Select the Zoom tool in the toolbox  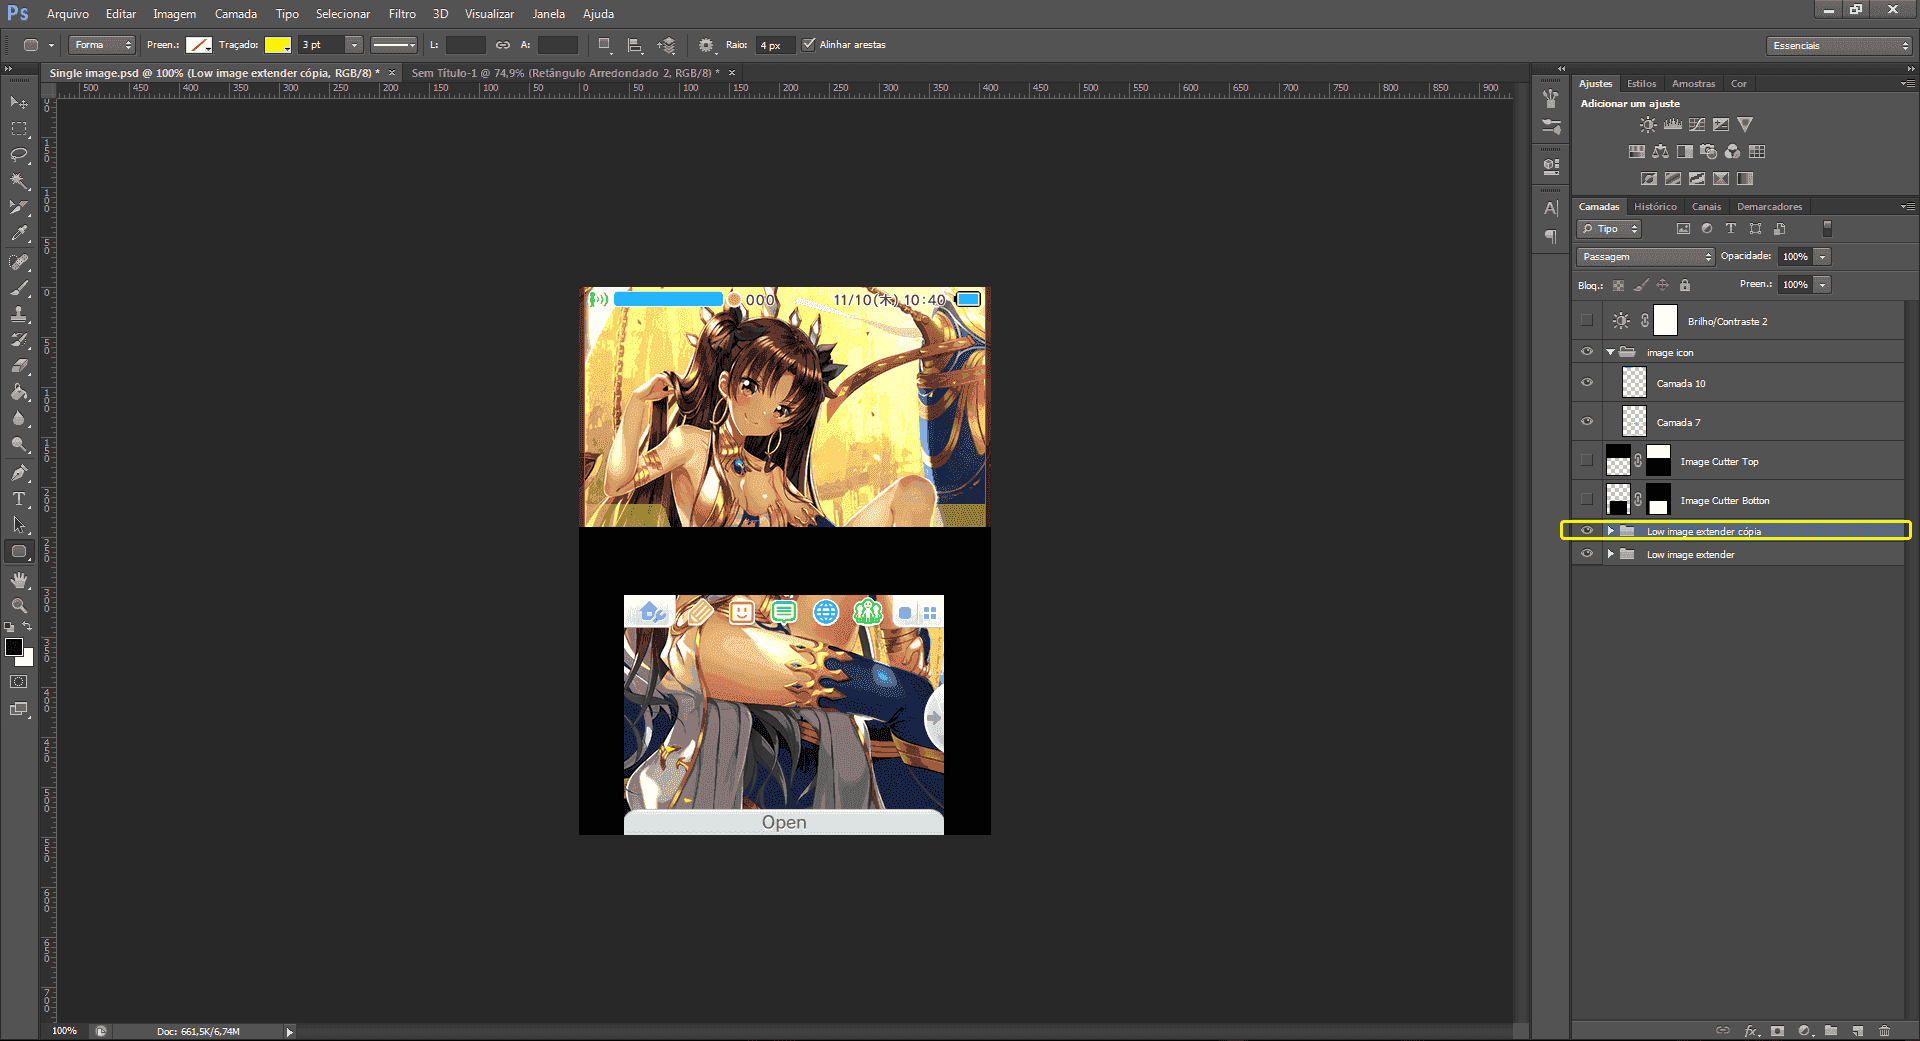pyautogui.click(x=19, y=606)
